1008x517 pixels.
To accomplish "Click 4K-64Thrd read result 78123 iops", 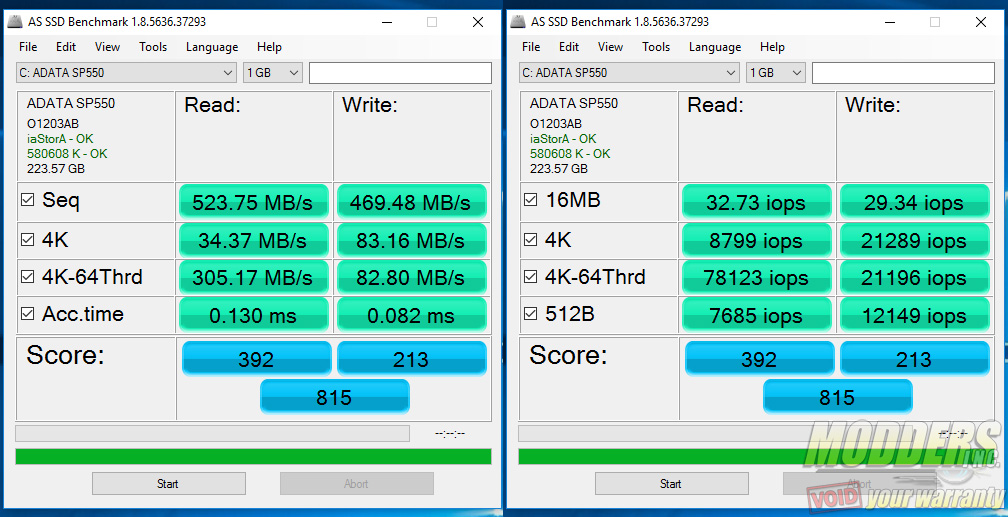I will (x=757, y=277).
